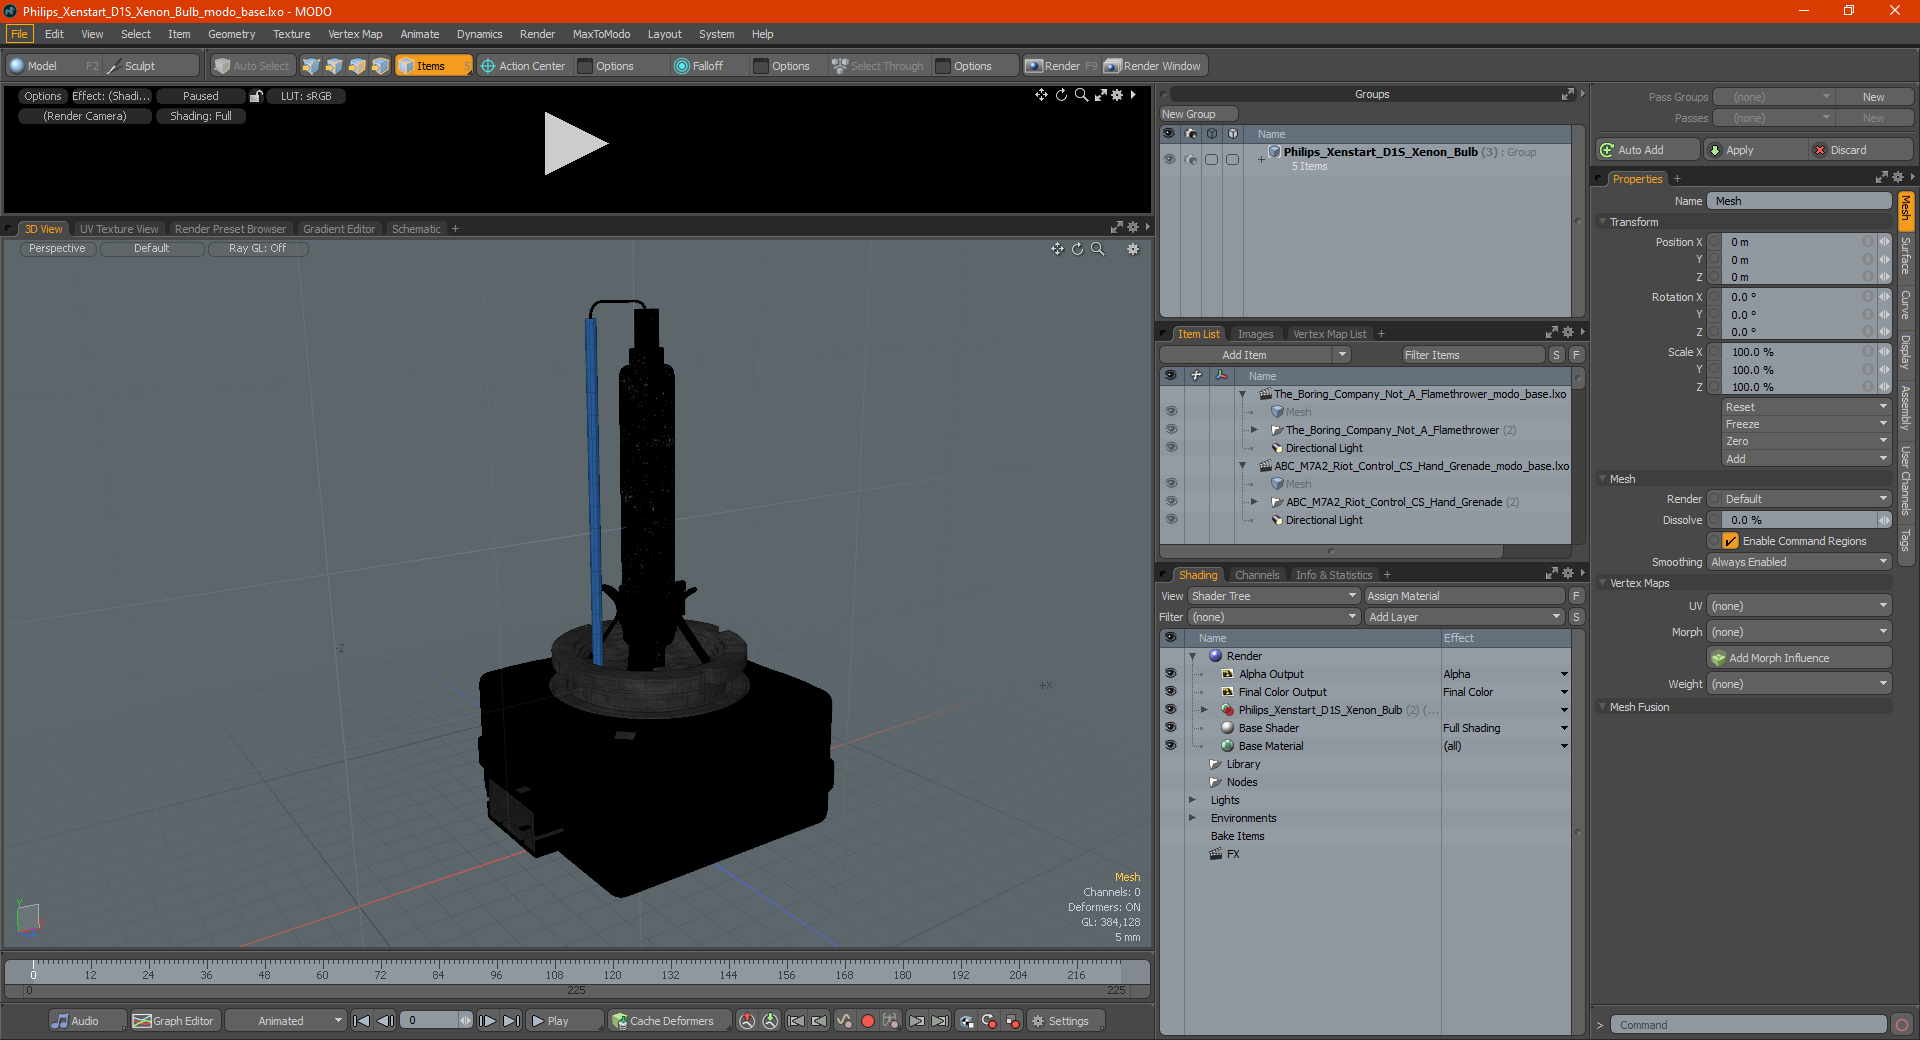Viewport: 1920px width, 1040px height.
Task: Click the Apply button
Action: tap(1755, 150)
